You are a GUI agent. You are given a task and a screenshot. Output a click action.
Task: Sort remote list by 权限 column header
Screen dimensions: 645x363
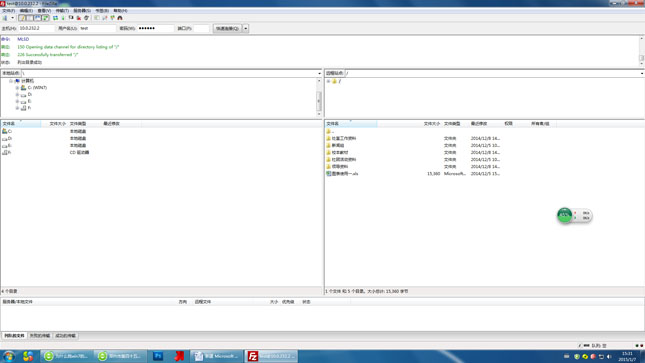point(516,123)
